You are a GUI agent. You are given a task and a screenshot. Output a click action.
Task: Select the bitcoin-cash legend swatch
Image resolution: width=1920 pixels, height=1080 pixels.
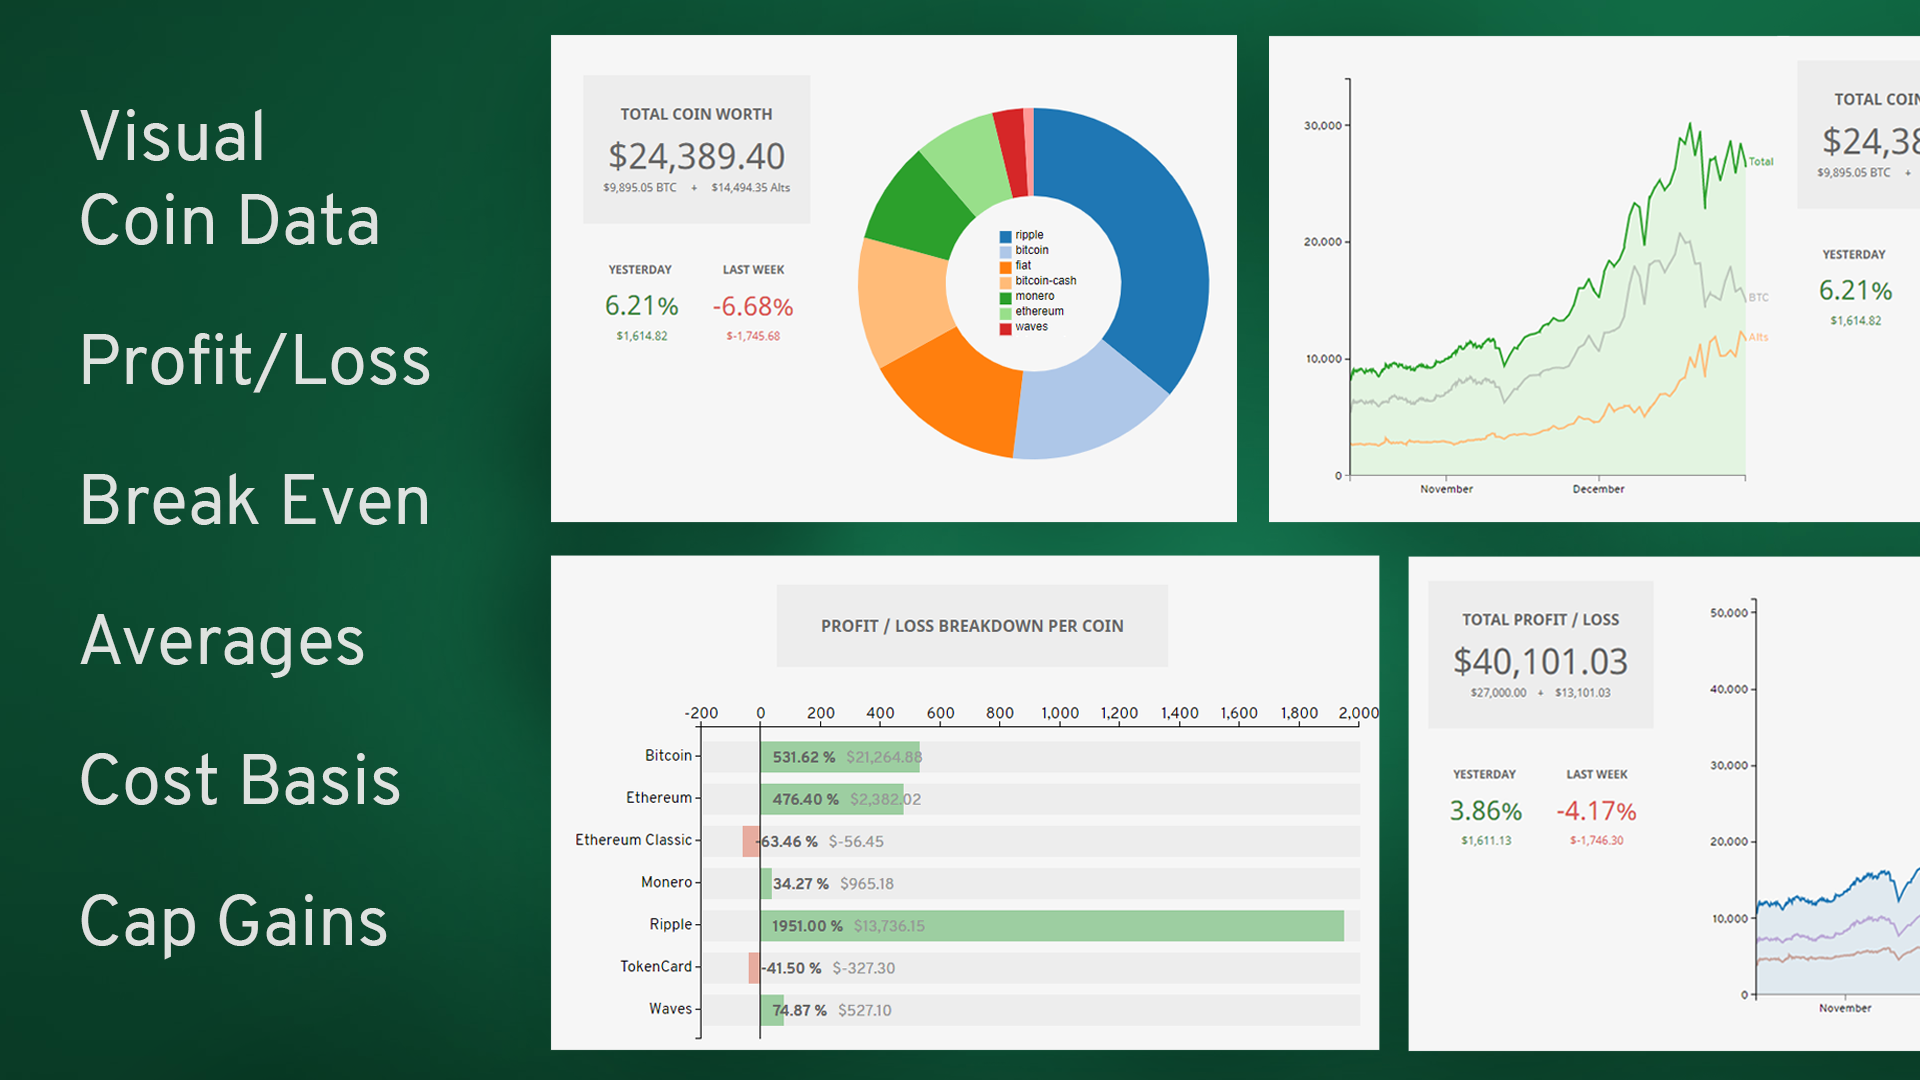[1005, 281]
